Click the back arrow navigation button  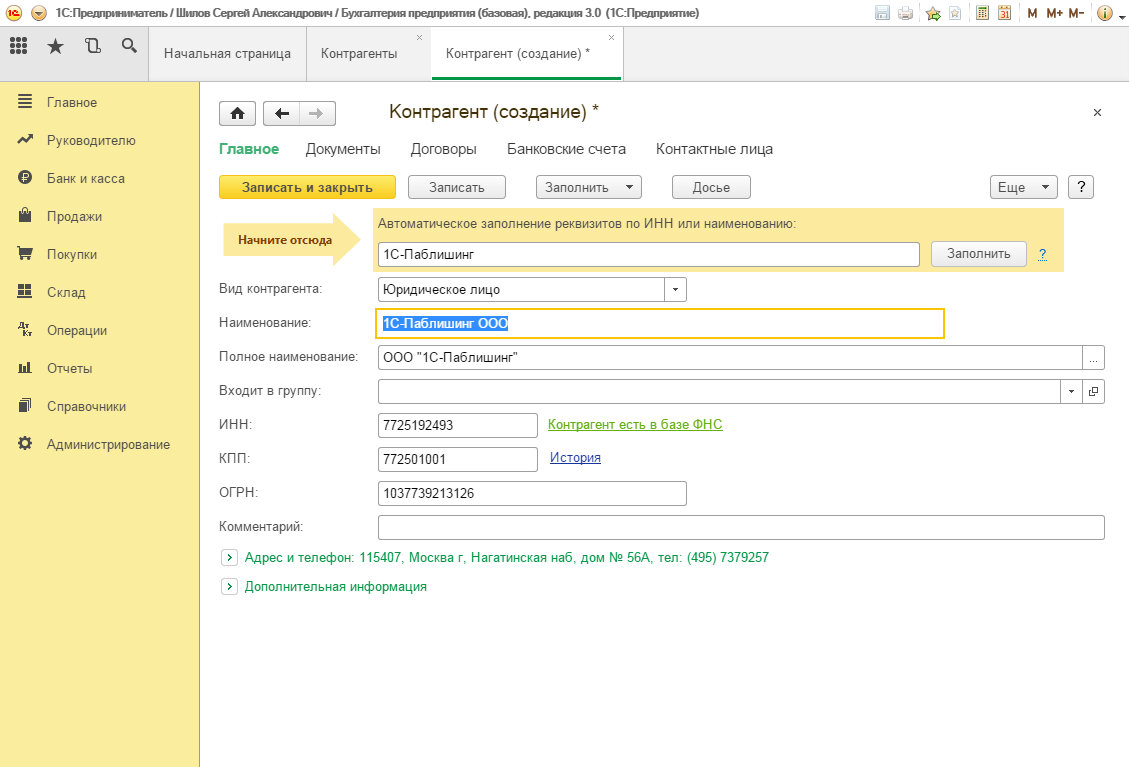[281, 113]
